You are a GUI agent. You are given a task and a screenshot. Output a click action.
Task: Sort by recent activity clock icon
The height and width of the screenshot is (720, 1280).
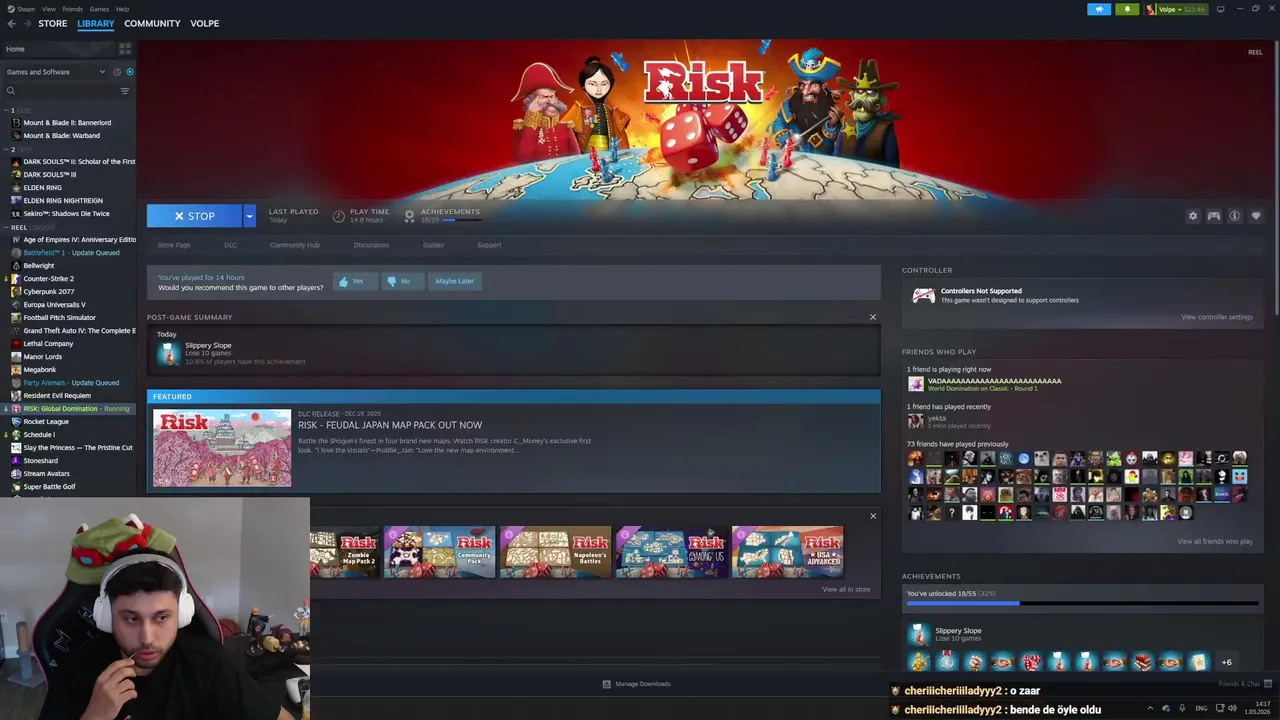click(x=116, y=72)
